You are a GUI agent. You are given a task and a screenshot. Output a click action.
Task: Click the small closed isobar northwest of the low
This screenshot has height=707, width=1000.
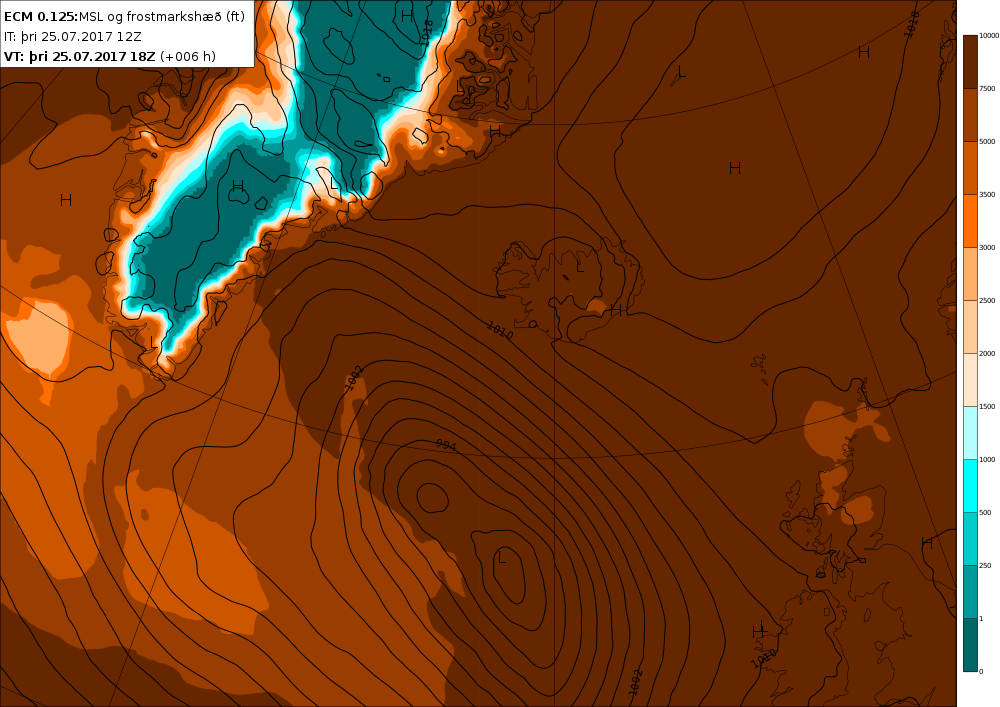[432, 497]
